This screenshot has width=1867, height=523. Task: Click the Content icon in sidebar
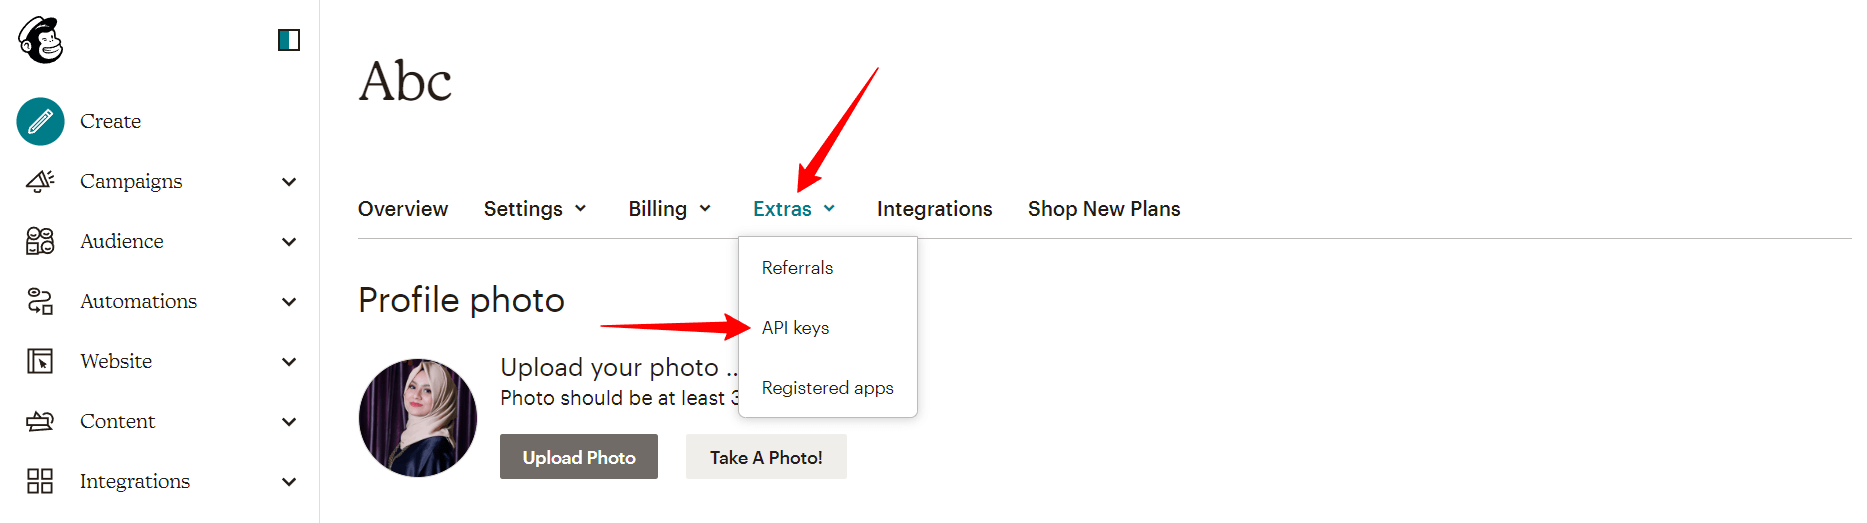pyautogui.click(x=40, y=421)
